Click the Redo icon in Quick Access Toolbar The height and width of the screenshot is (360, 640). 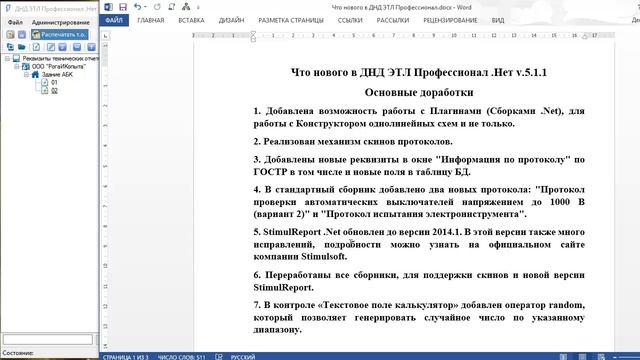click(x=157, y=7)
